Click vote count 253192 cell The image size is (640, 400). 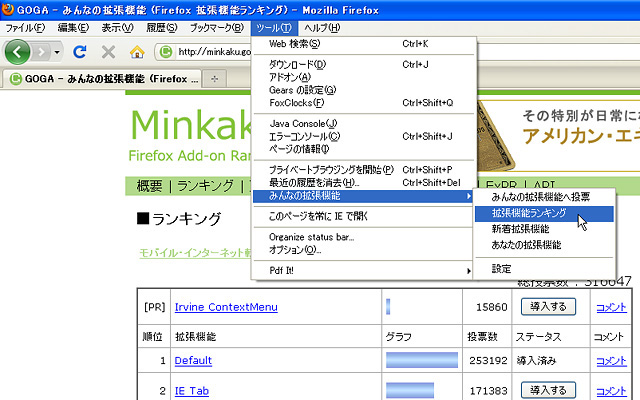(488, 360)
